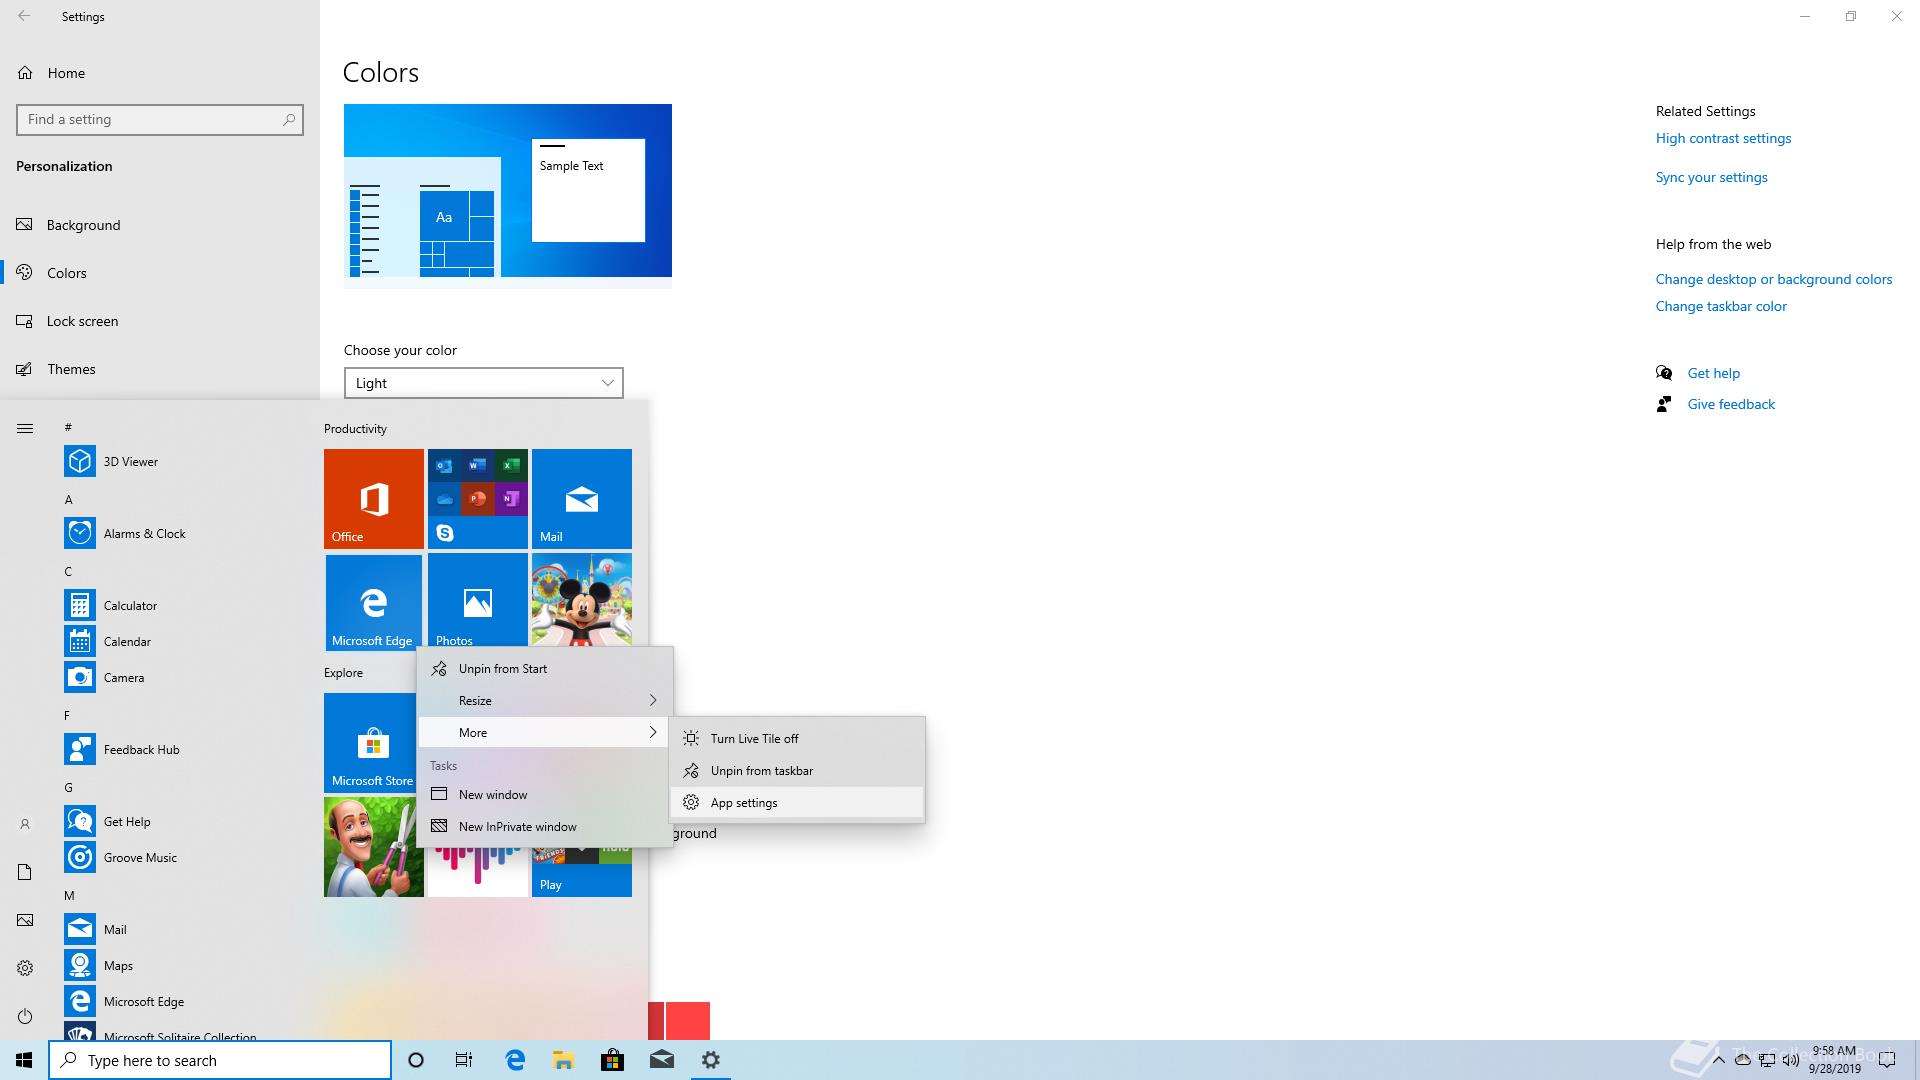Open user account icon in Start rail
1920x1080 pixels.
pyautogui.click(x=25, y=824)
